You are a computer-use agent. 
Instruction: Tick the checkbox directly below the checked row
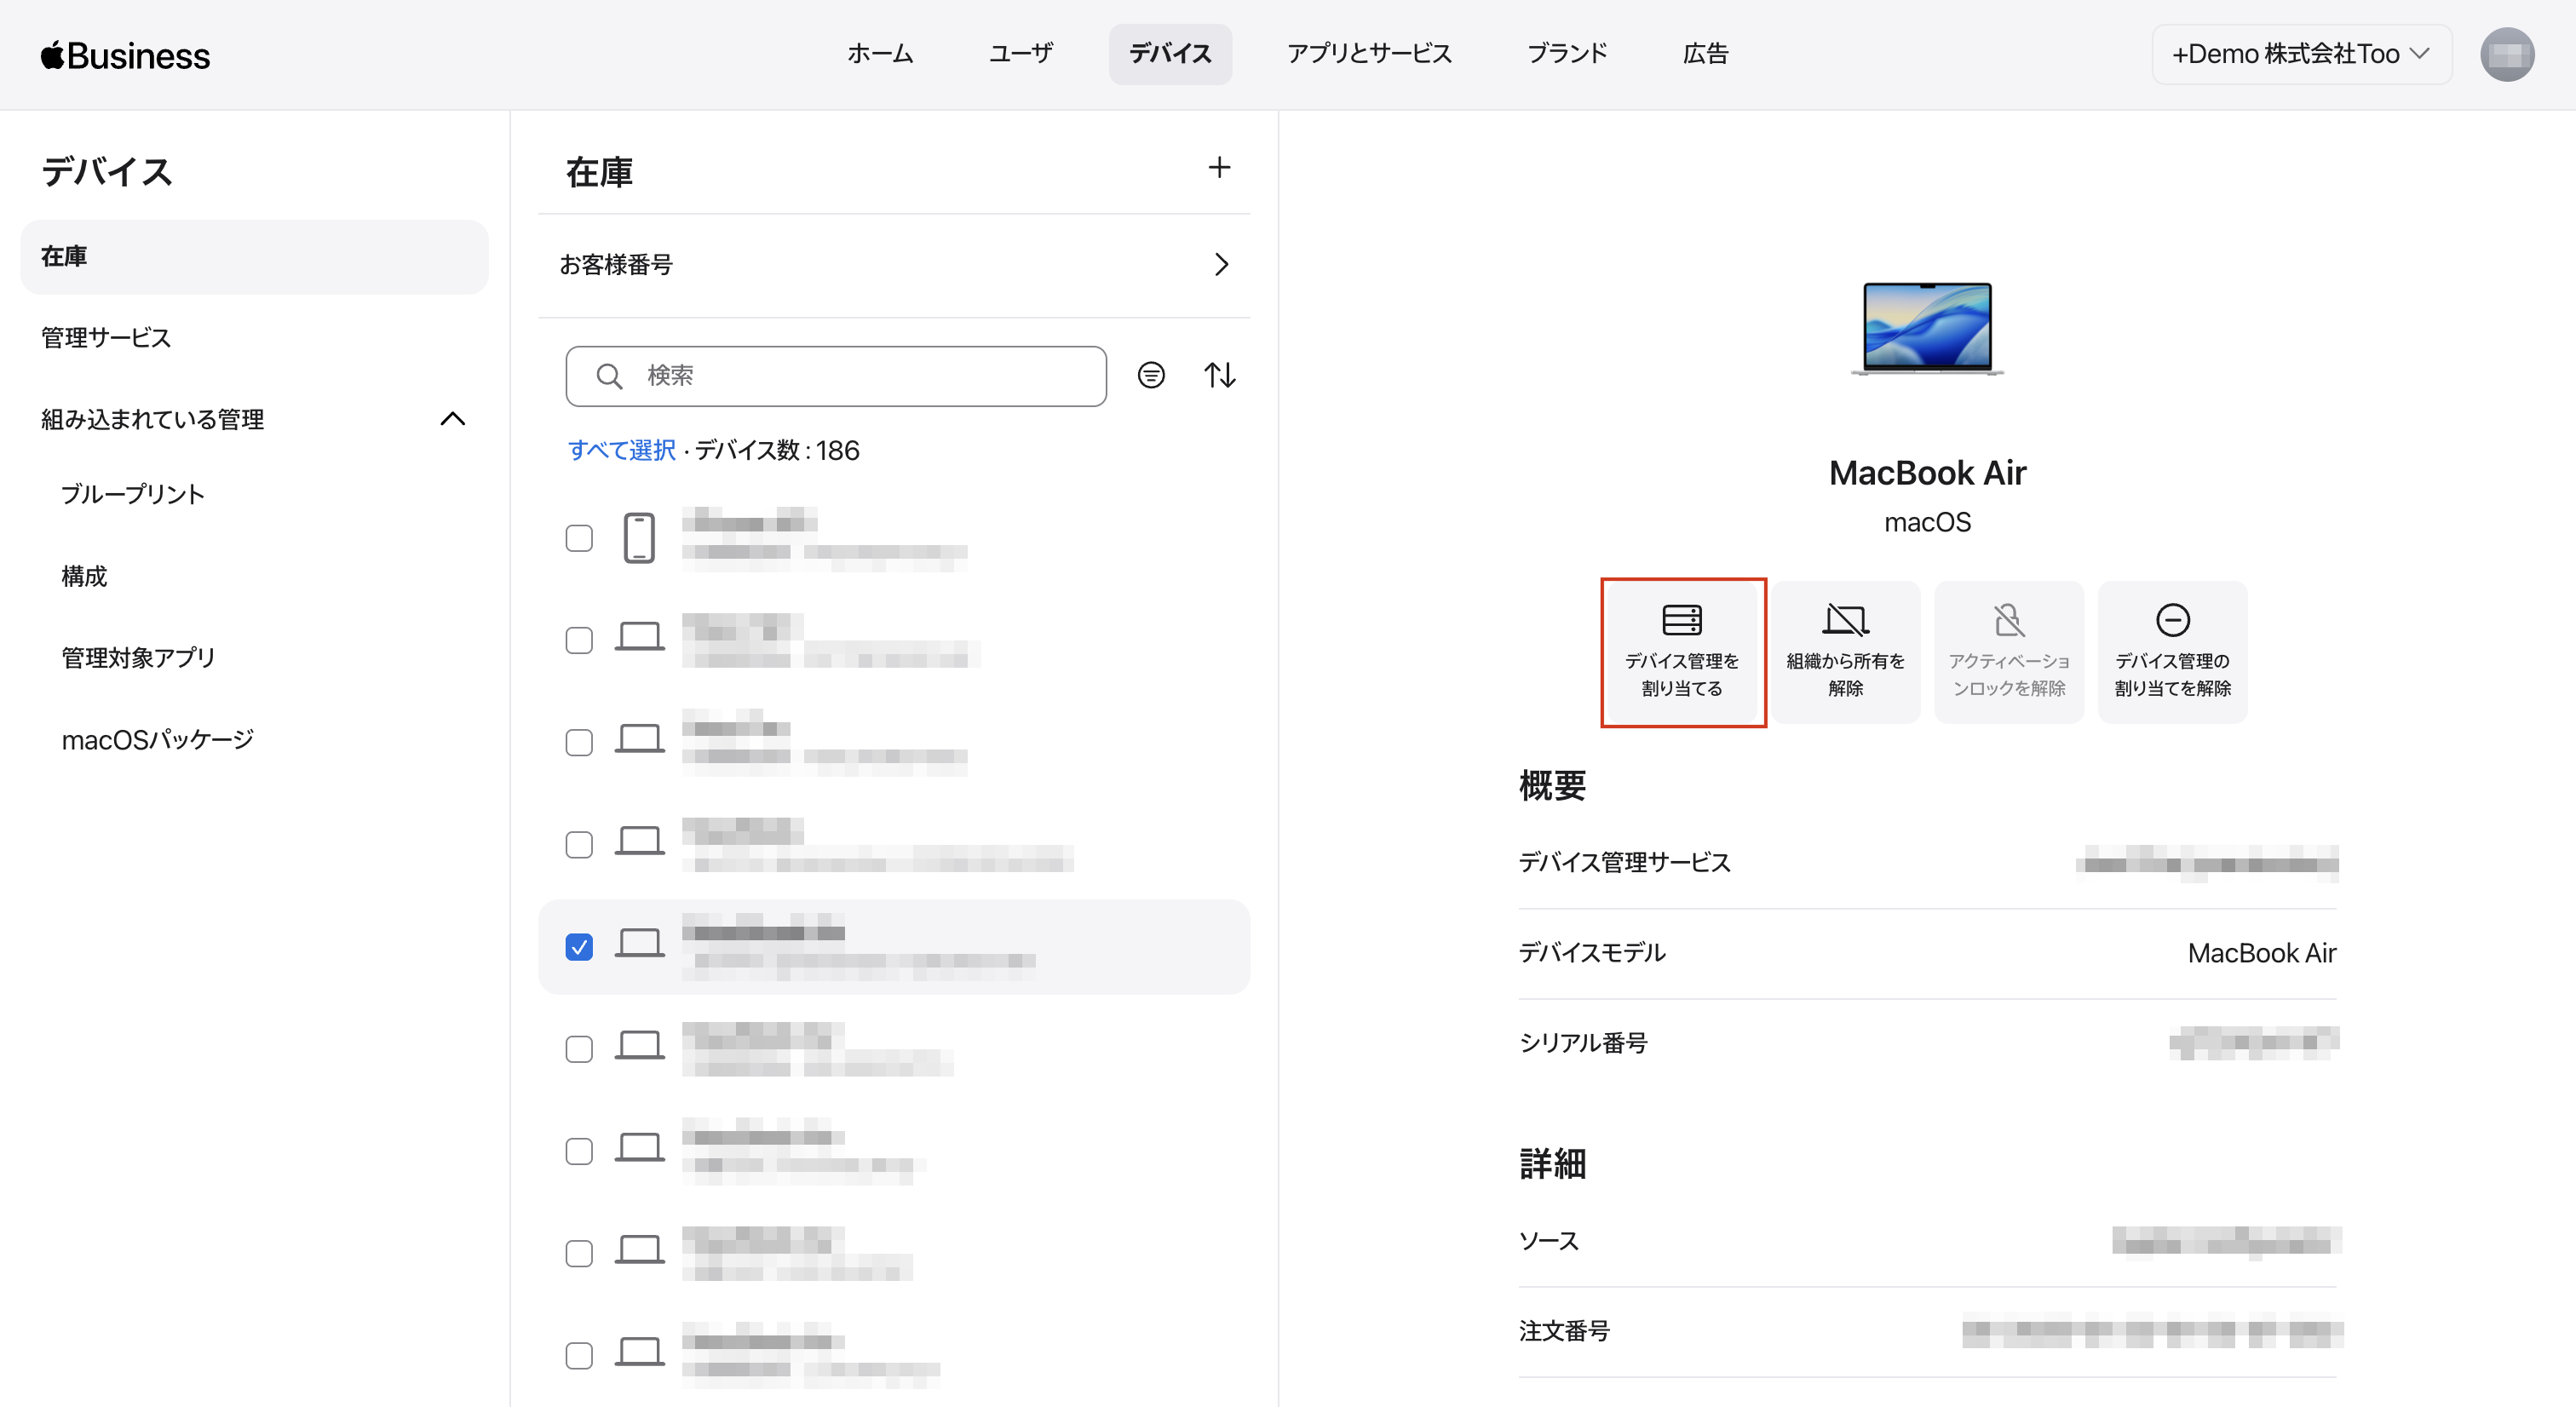(x=579, y=1048)
